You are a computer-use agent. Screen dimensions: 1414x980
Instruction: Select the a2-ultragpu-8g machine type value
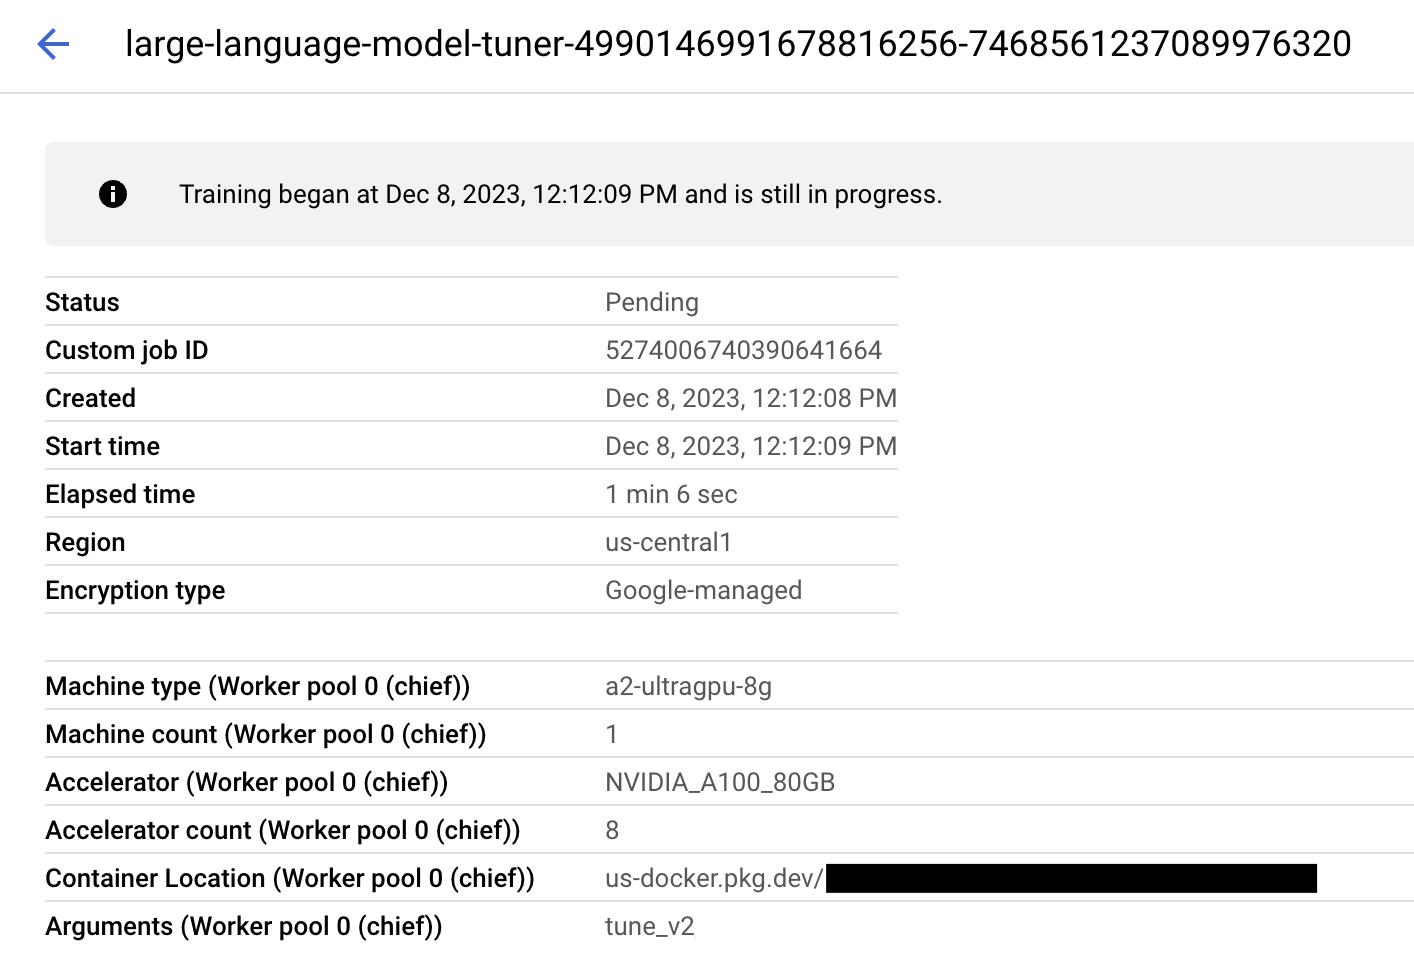(687, 686)
